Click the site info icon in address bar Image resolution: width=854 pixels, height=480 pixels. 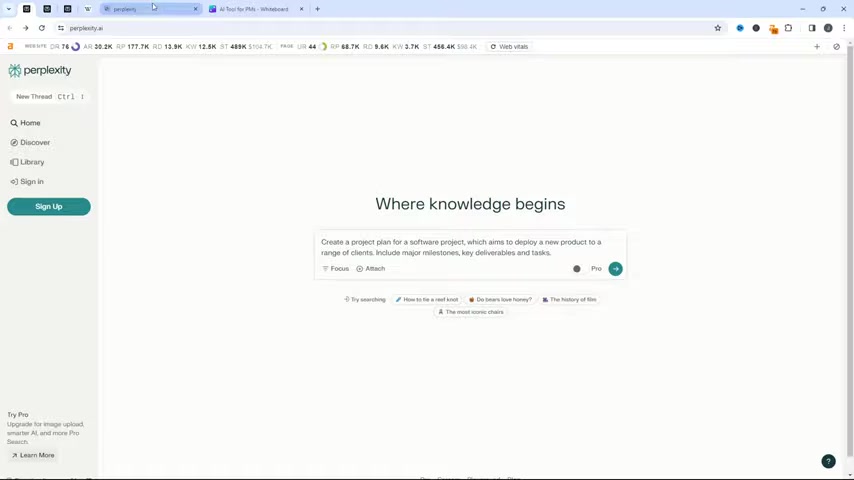tap(61, 28)
